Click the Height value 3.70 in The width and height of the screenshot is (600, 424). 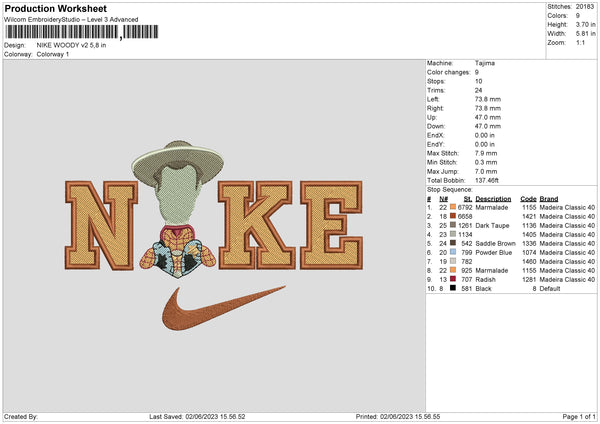coord(586,24)
